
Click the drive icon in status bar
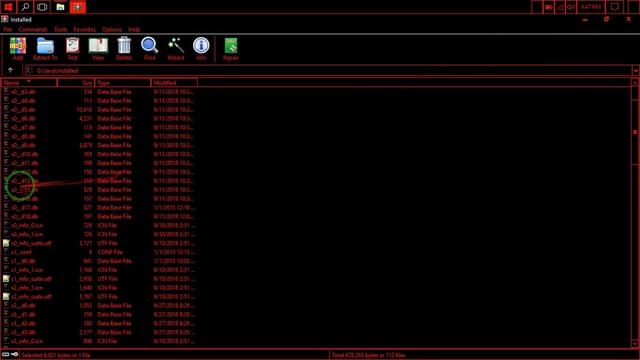[x=6, y=354]
